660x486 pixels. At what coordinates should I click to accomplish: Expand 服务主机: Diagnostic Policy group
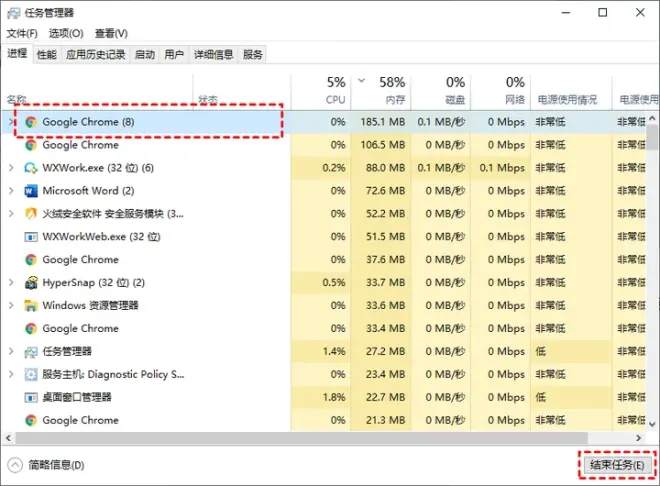click(x=11, y=374)
